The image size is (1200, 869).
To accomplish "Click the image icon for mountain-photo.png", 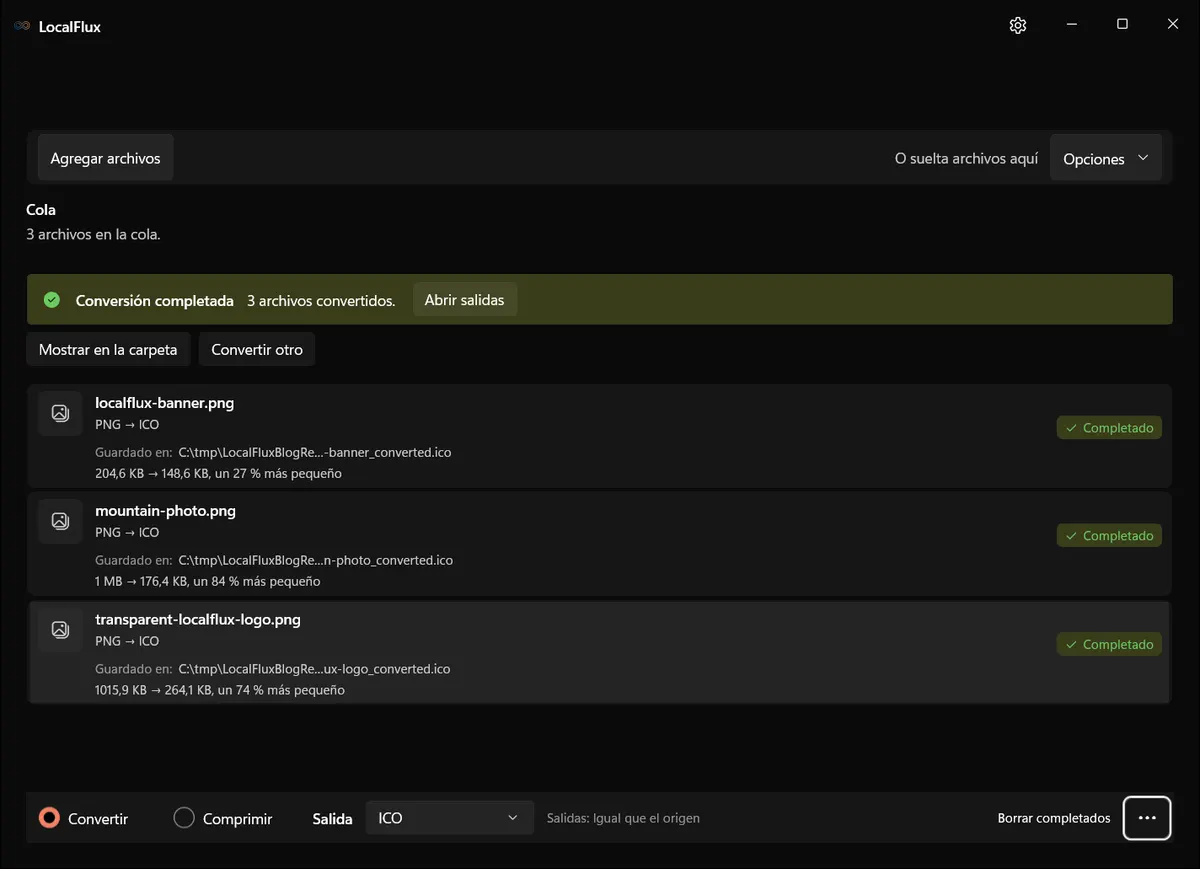I will pyautogui.click(x=60, y=521).
